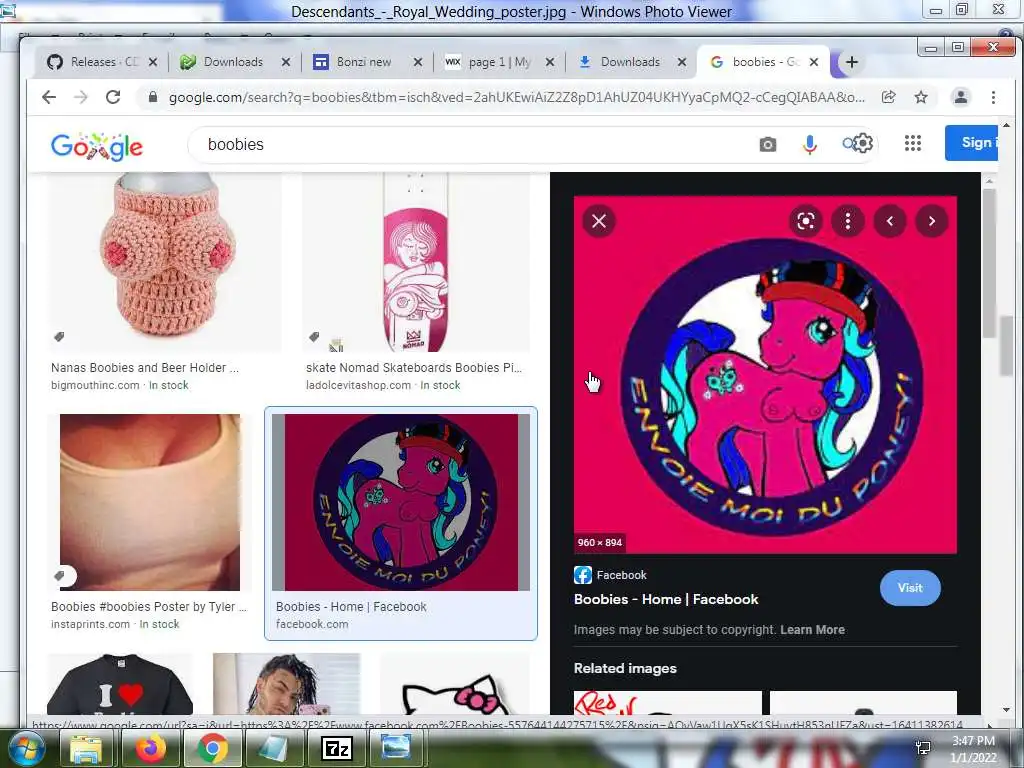Image resolution: width=1024 pixels, height=768 pixels.
Task: Click the Google logo
Action: pos(97,146)
